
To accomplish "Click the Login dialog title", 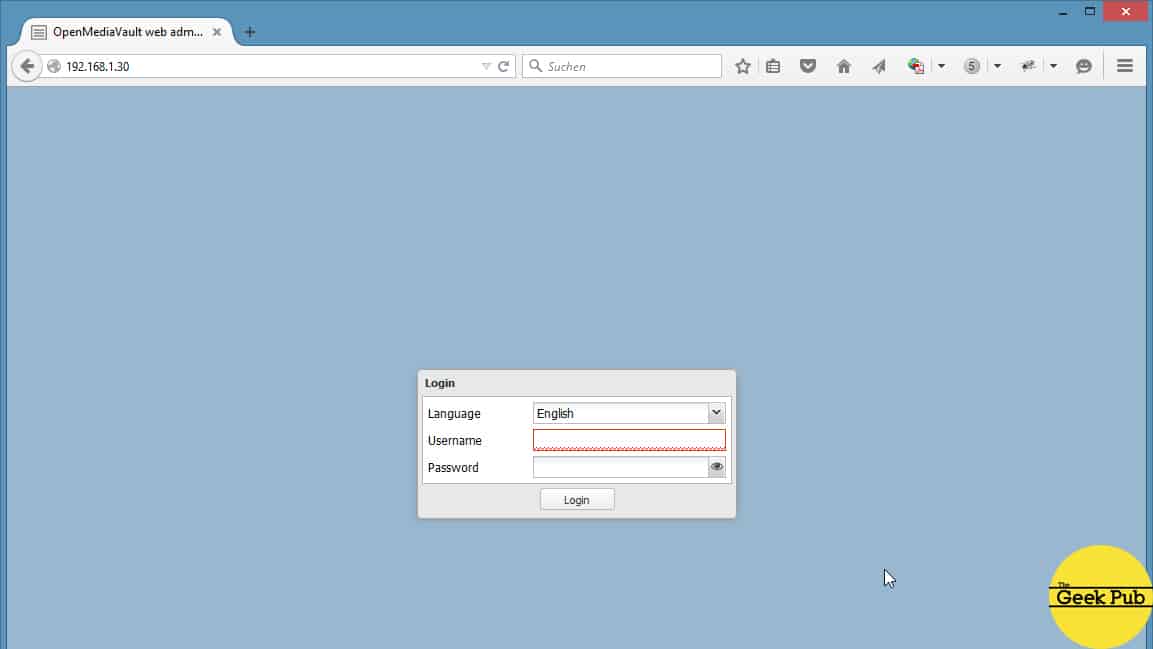I will pyautogui.click(x=440, y=383).
